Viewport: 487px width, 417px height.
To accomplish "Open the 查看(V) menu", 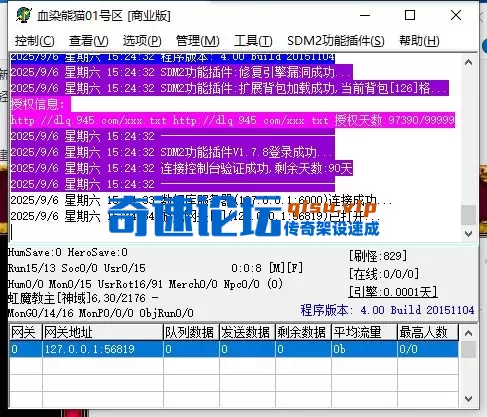I will pyautogui.click(x=89, y=41).
